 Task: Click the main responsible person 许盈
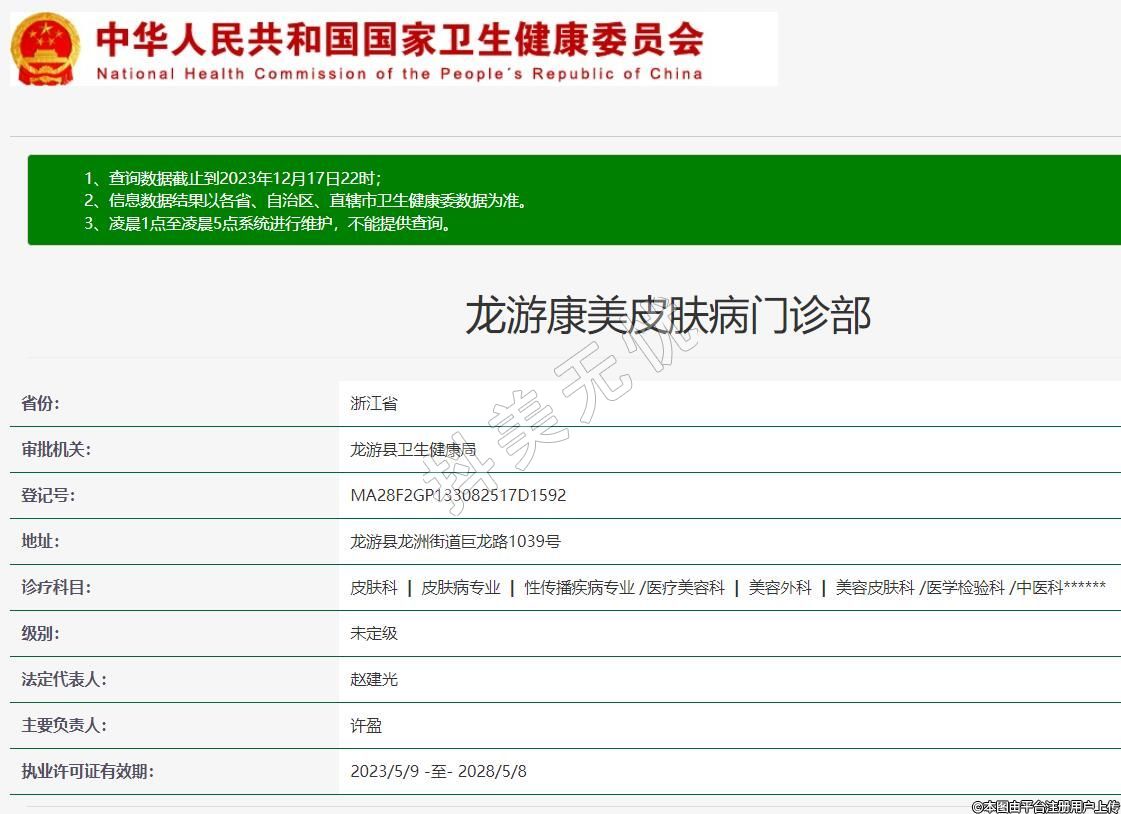coord(366,726)
